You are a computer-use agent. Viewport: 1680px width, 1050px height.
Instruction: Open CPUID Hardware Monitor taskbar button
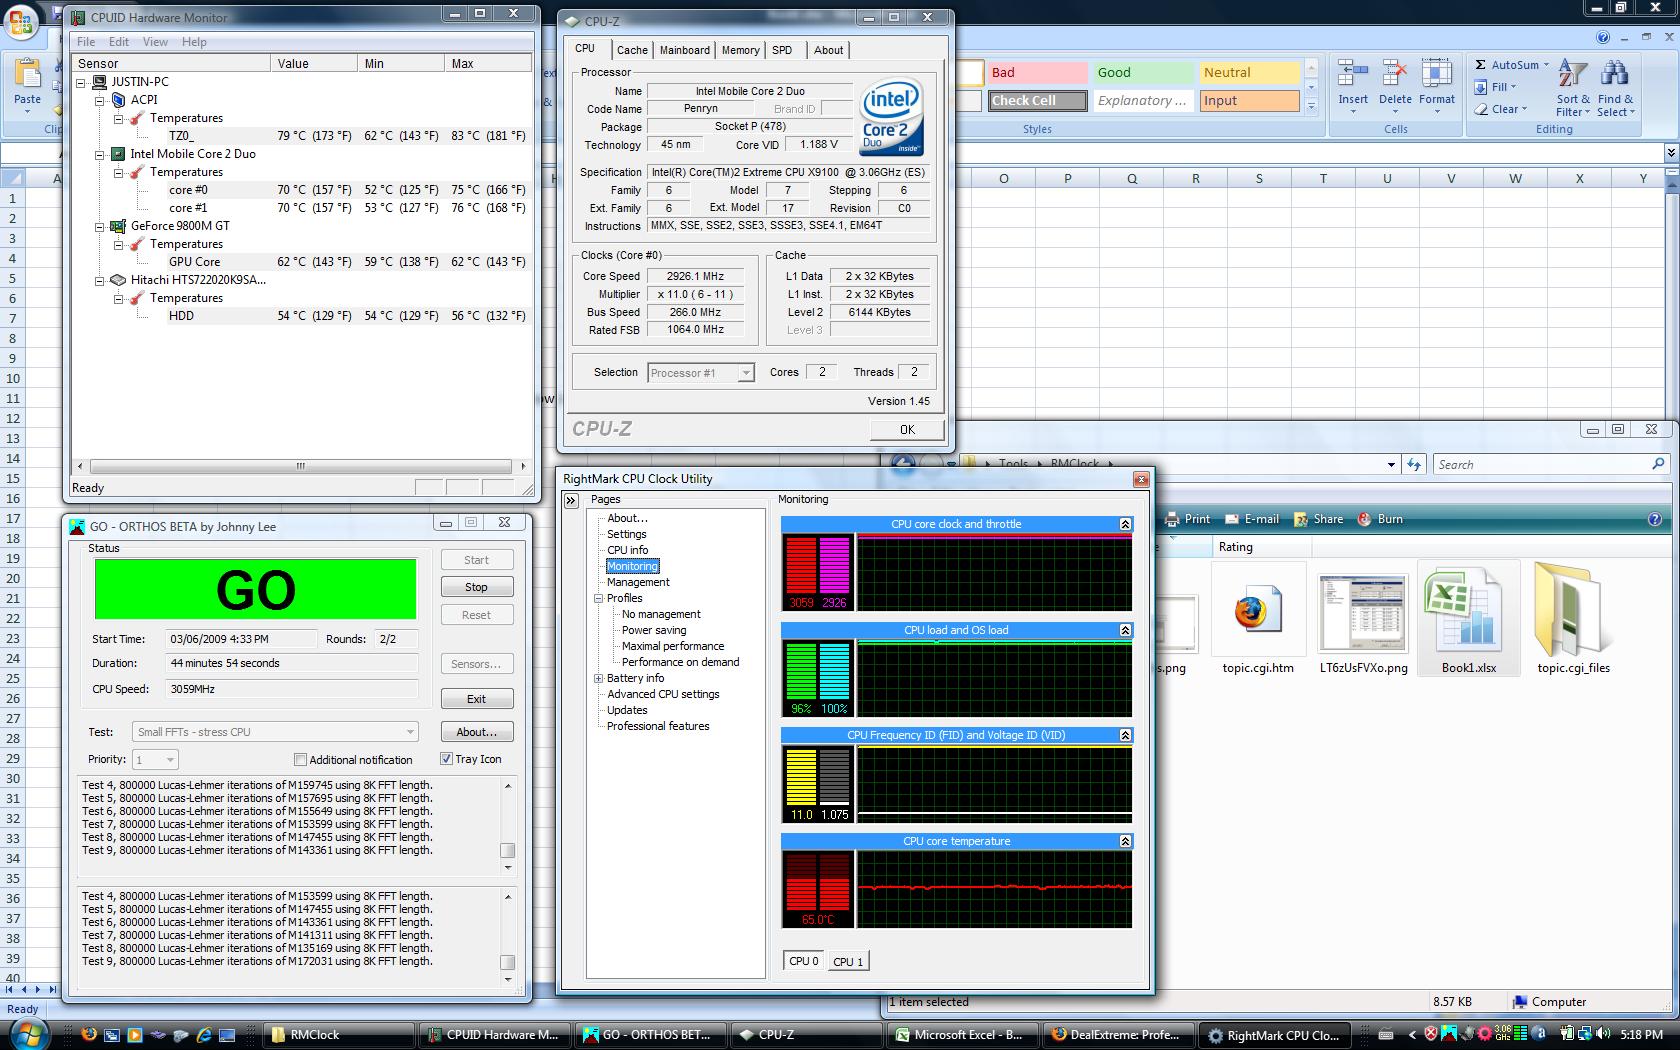[x=494, y=1035]
